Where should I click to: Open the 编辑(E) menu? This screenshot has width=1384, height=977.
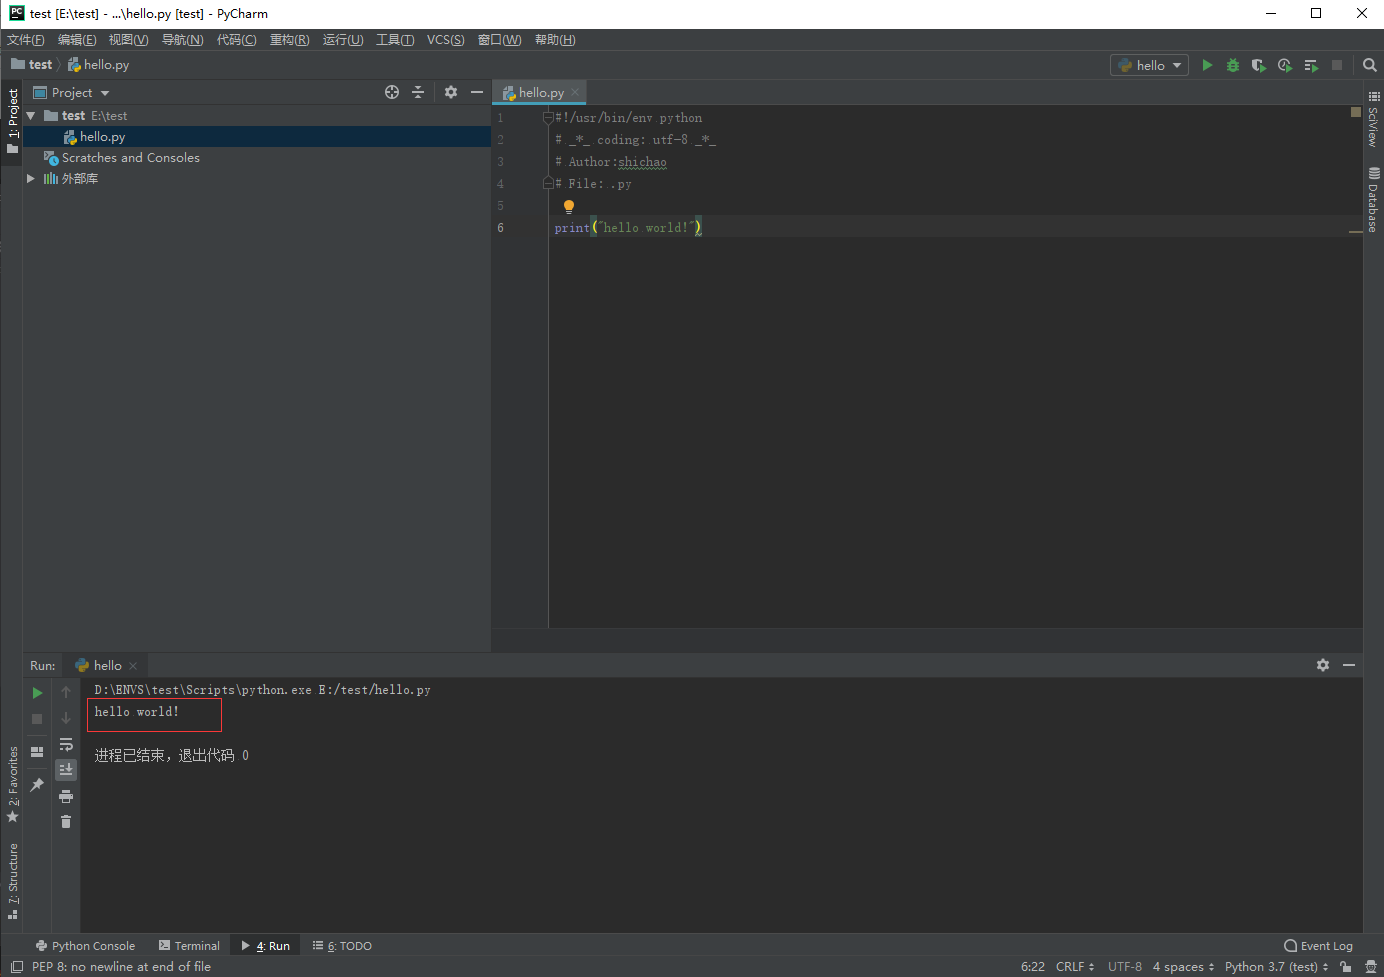pyautogui.click(x=77, y=40)
